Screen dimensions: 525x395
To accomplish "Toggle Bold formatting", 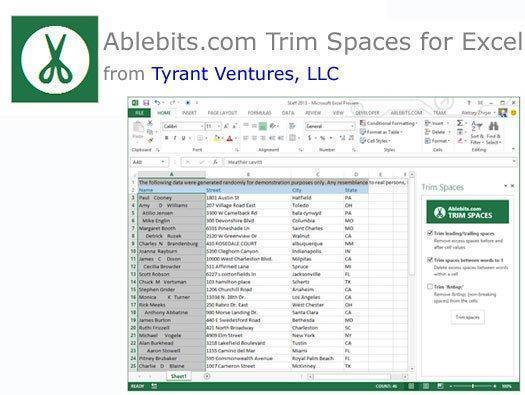I will 166,138.
